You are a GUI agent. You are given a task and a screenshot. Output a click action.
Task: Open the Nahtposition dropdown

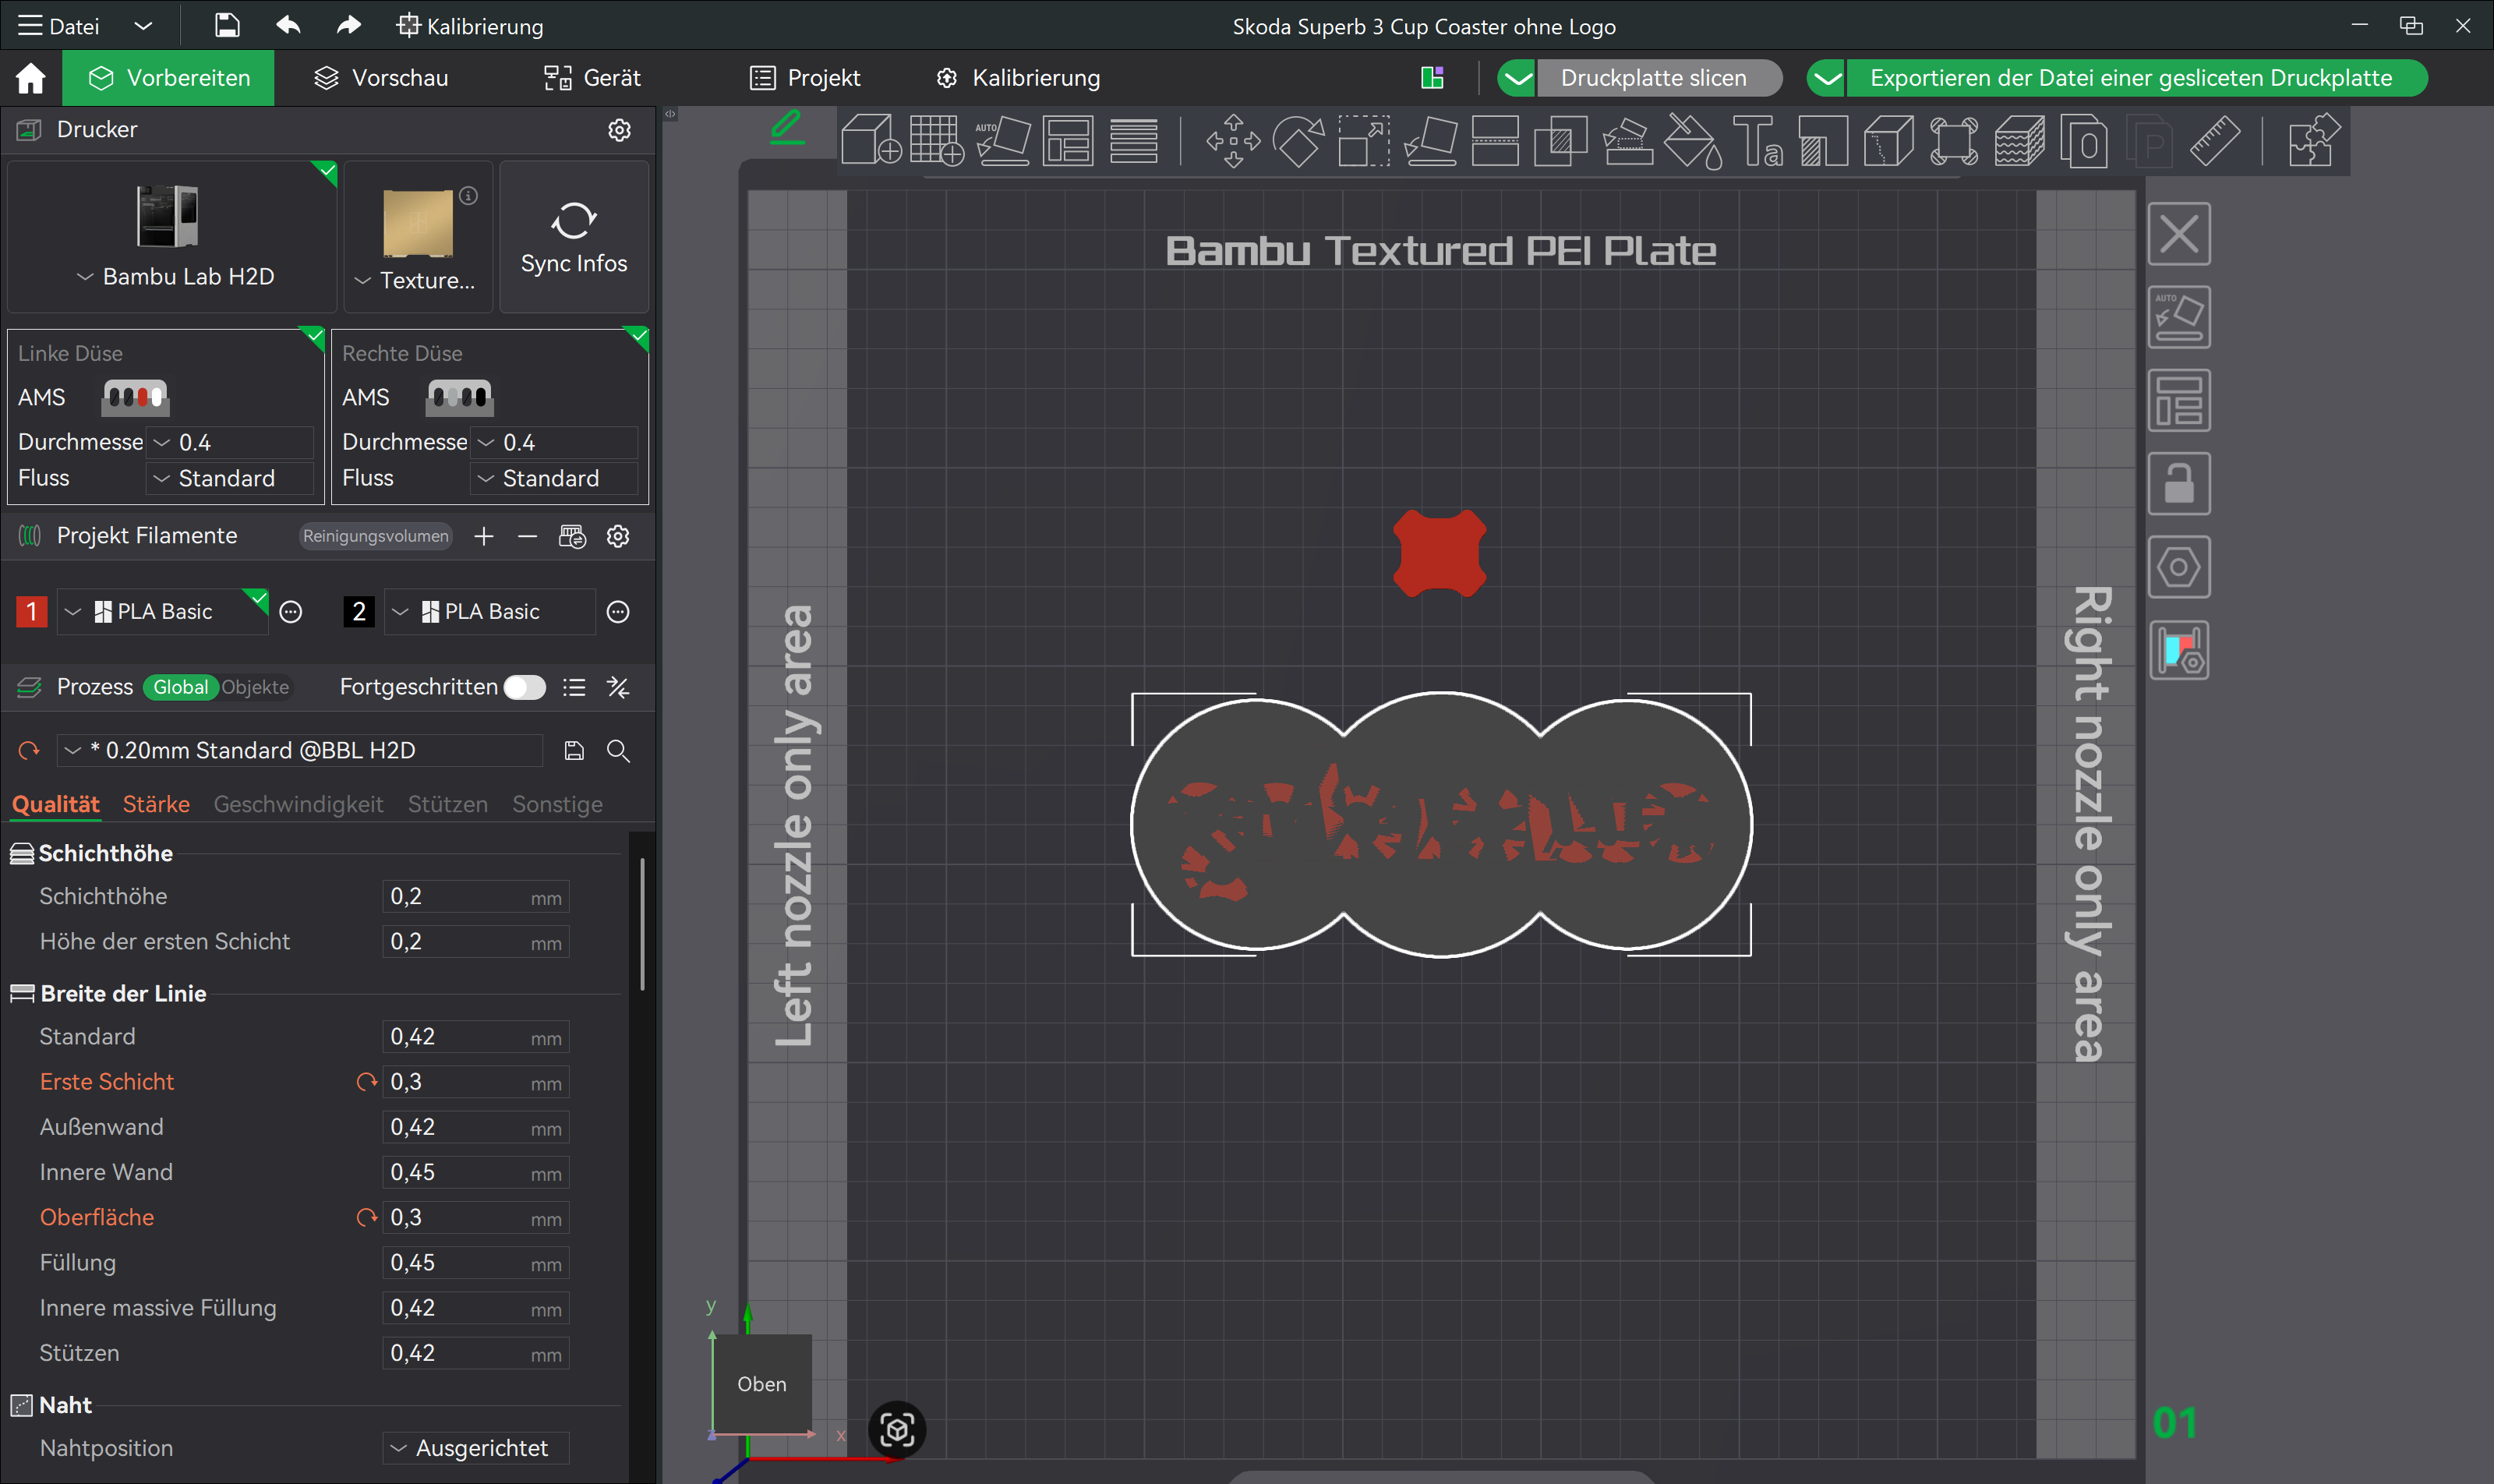(476, 1447)
